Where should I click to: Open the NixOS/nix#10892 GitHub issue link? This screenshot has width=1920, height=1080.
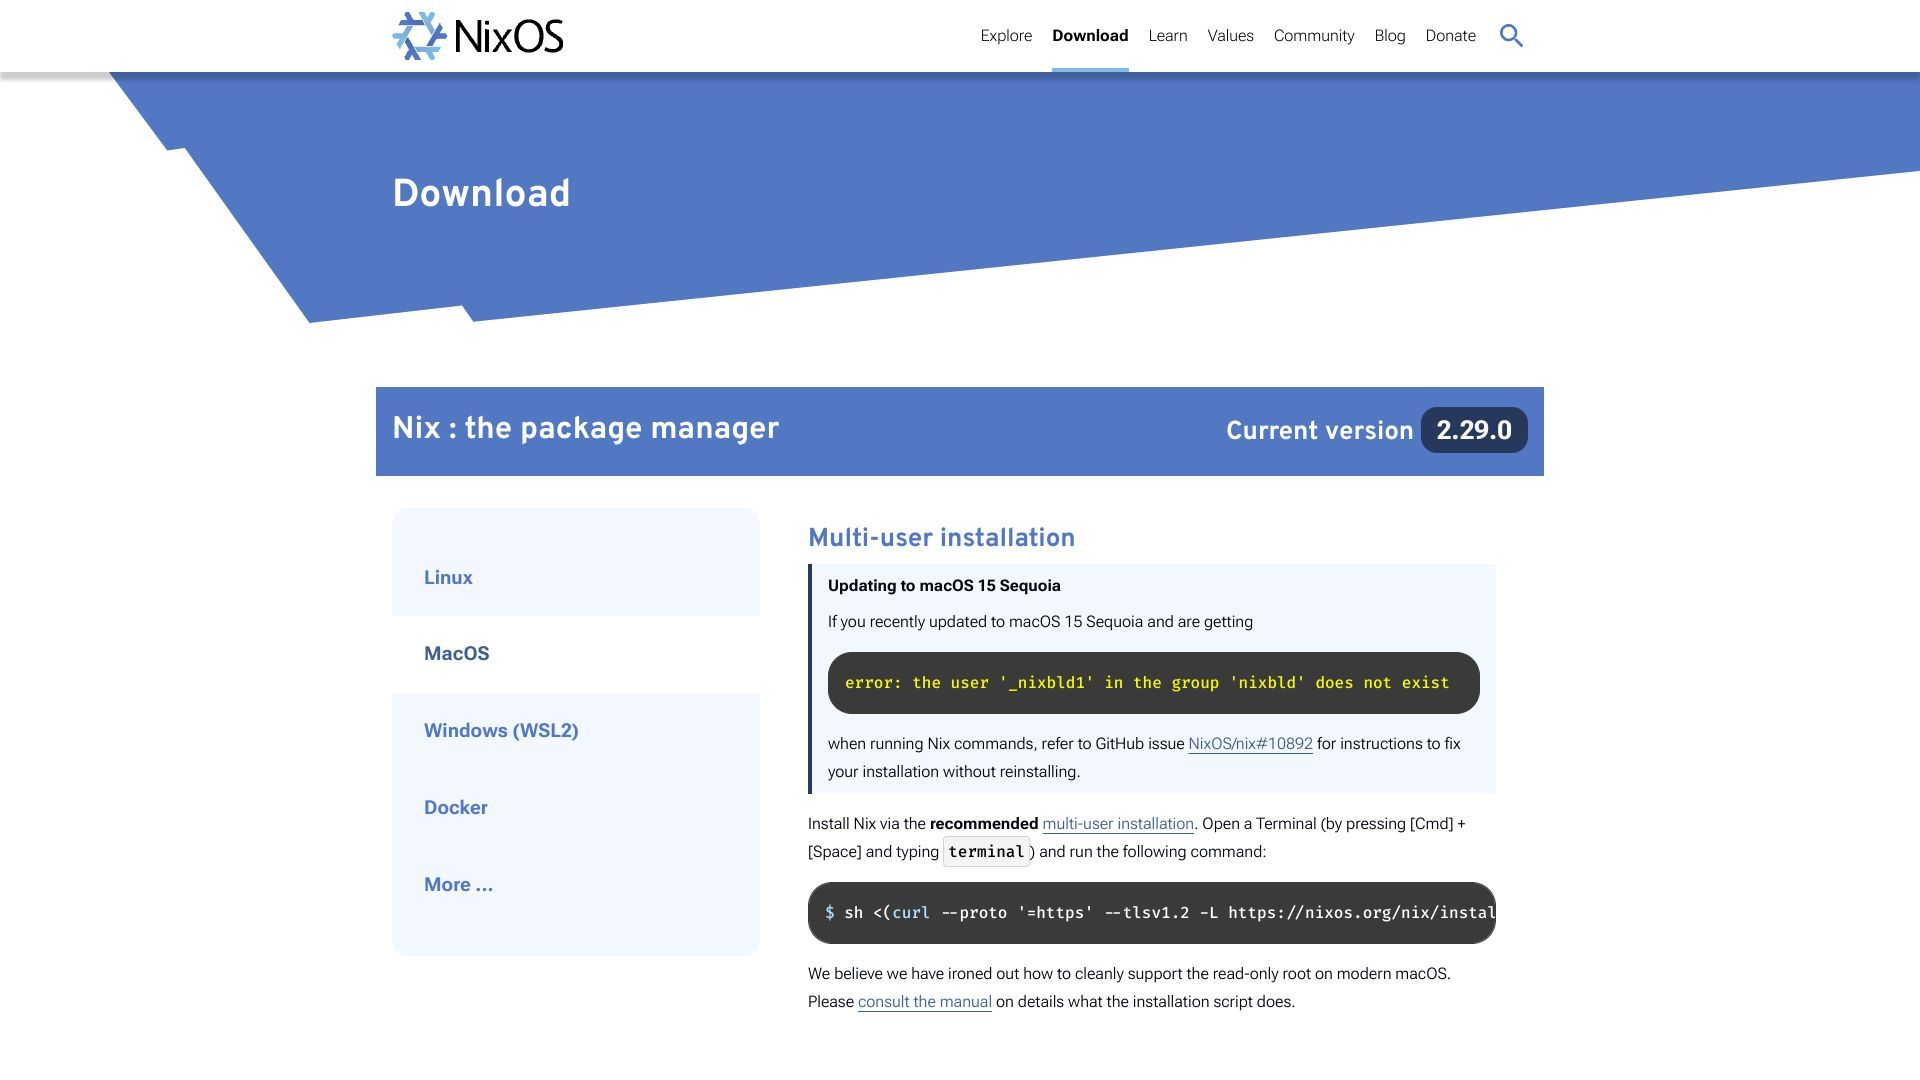click(x=1250, y=744)
